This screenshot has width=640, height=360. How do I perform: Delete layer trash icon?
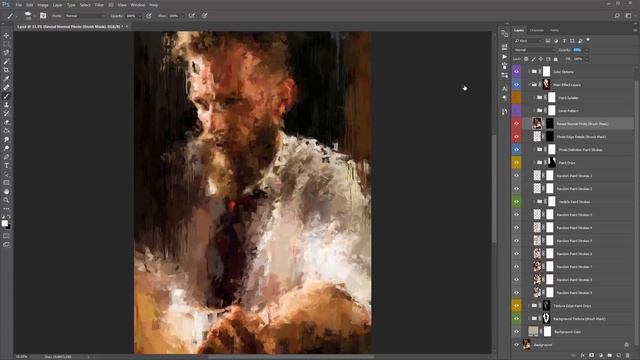pos(627,356)
